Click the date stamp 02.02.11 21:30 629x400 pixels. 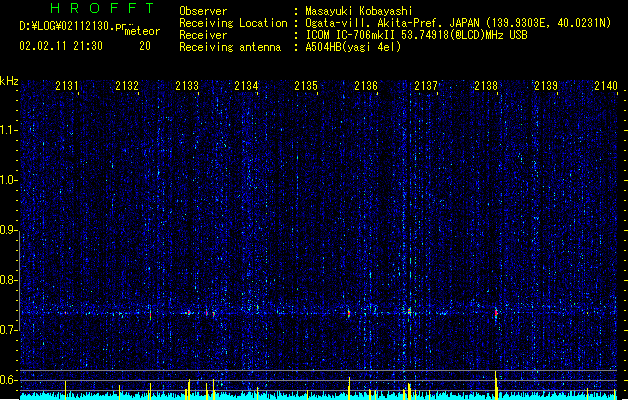[61, 46]
